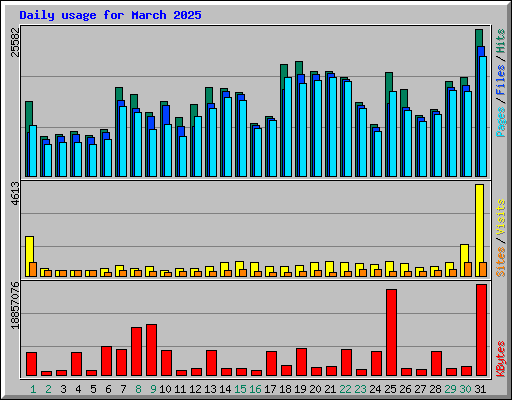Screen dimensions: 512x400
Task: Select day 14 on the x-axis
Action: coord(225,389)
